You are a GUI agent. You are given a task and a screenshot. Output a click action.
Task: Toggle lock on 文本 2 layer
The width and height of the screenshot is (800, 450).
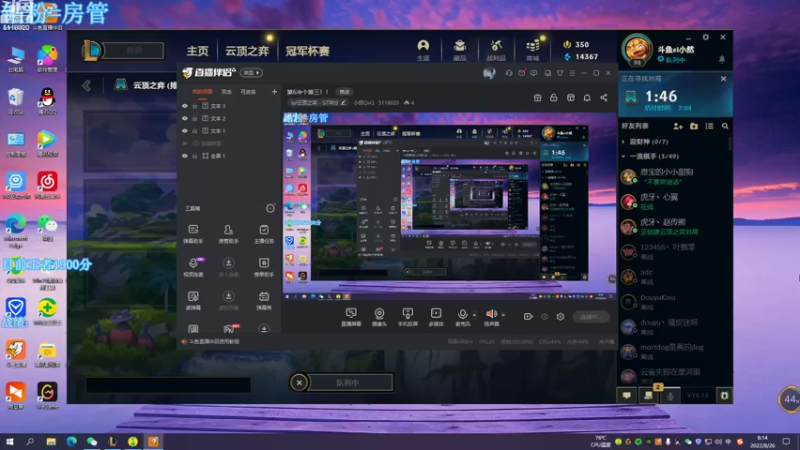(x=194, y=118)
